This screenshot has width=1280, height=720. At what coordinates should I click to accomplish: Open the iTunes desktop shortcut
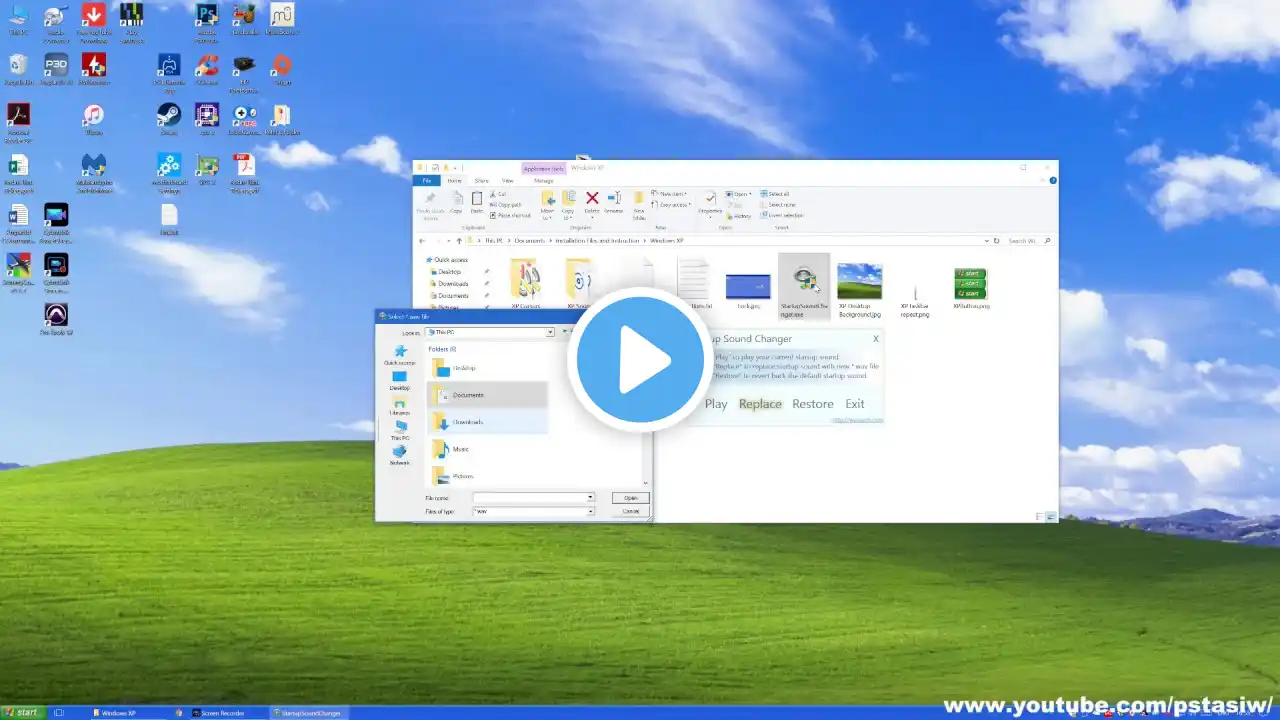(x=93, y=119)
